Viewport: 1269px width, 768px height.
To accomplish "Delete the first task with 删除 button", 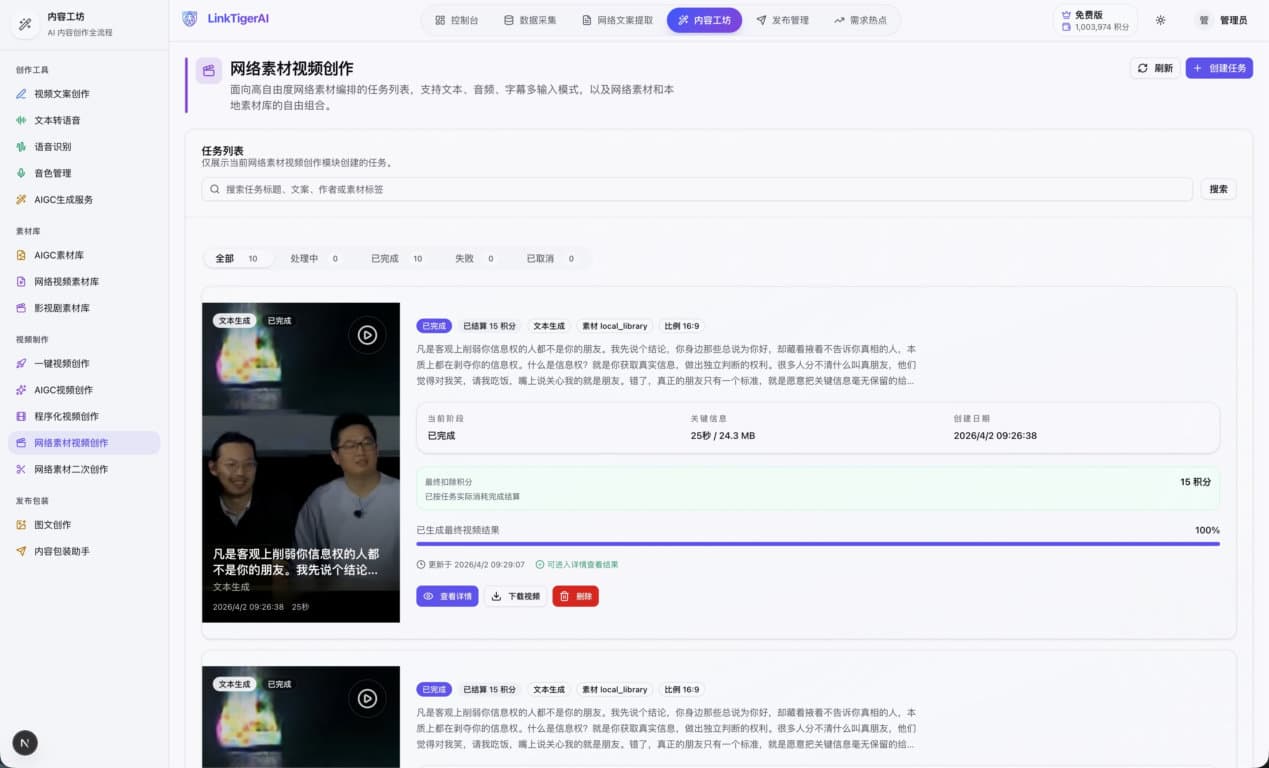I will 575,596.
